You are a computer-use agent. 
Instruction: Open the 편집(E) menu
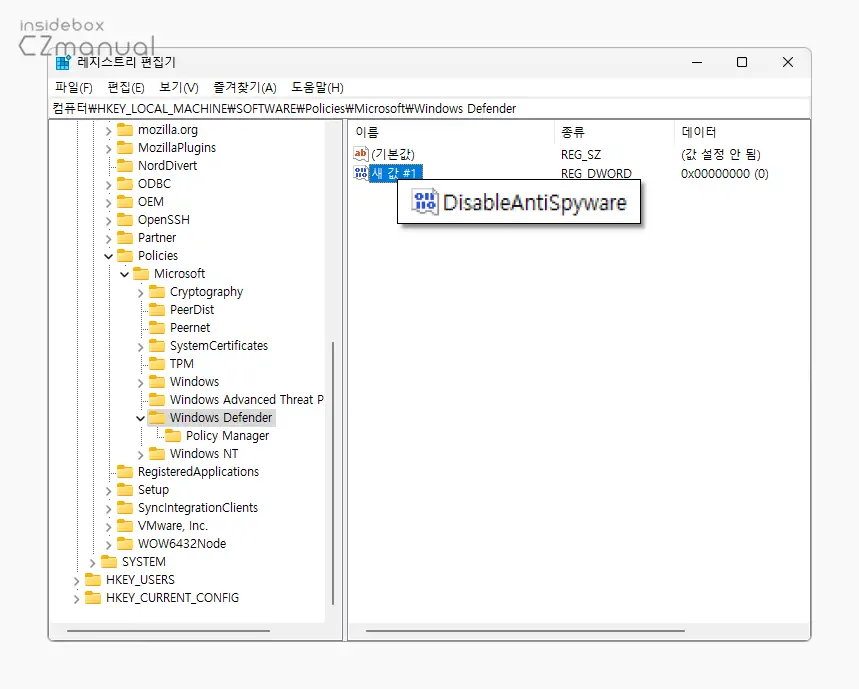[126, 88]
